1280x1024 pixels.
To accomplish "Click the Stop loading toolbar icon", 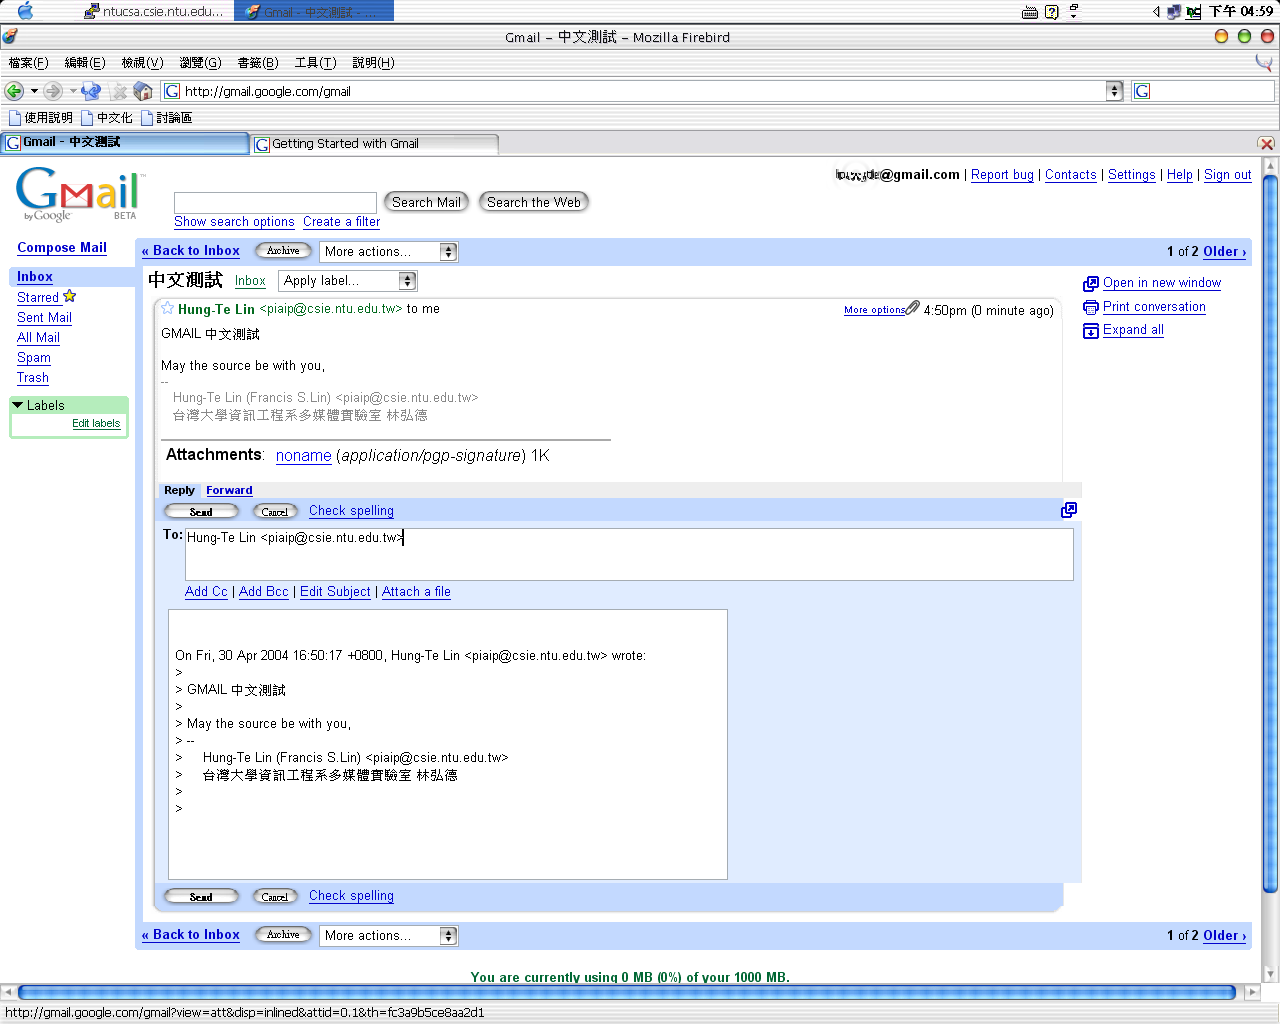I will tap(119, 91).
